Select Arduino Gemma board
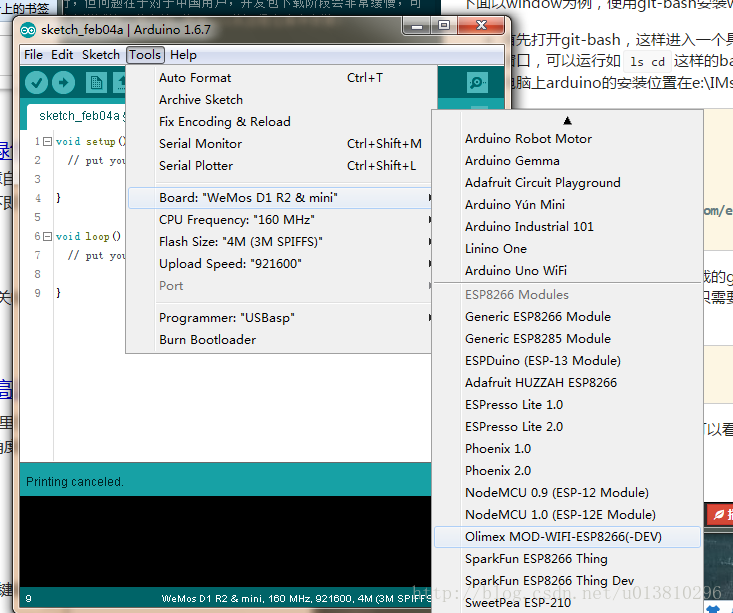 click(x=567, y=161)
